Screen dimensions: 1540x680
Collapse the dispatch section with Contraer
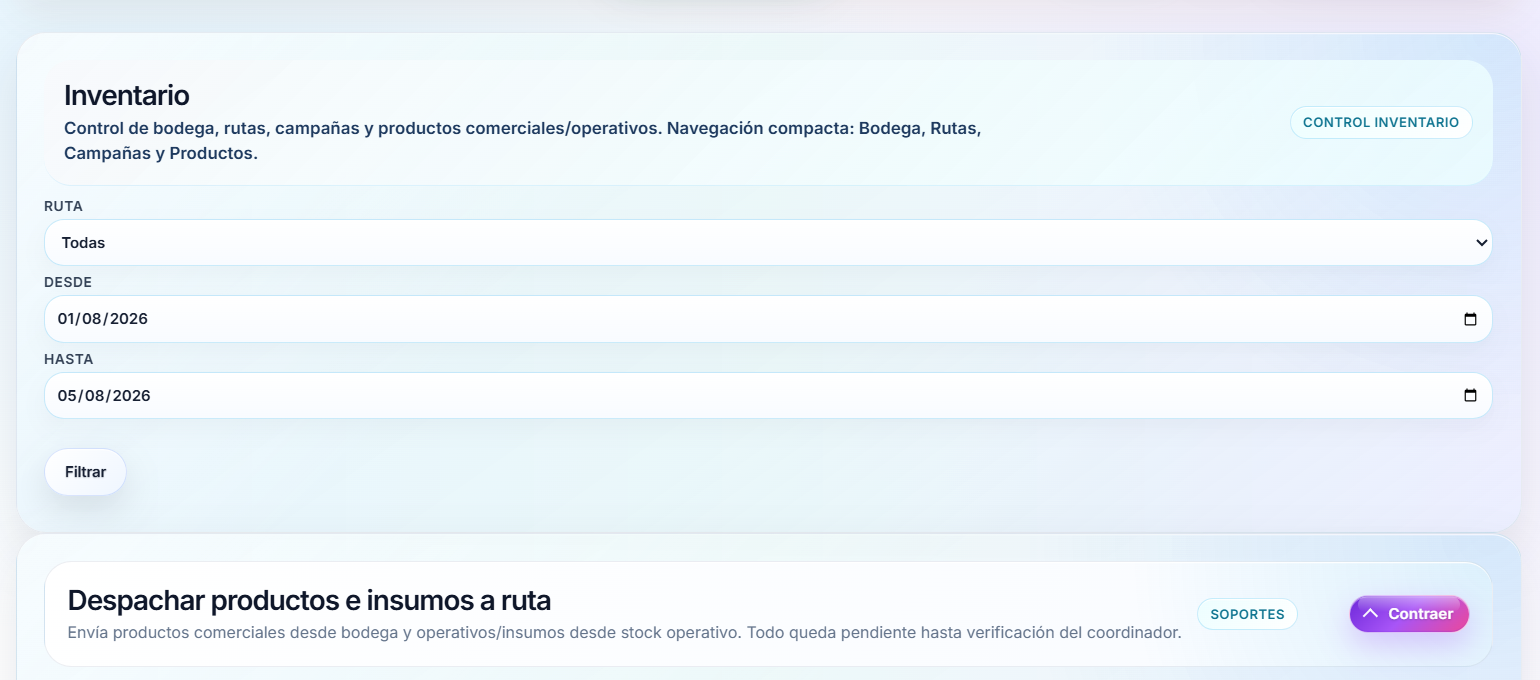[1409, 614]
